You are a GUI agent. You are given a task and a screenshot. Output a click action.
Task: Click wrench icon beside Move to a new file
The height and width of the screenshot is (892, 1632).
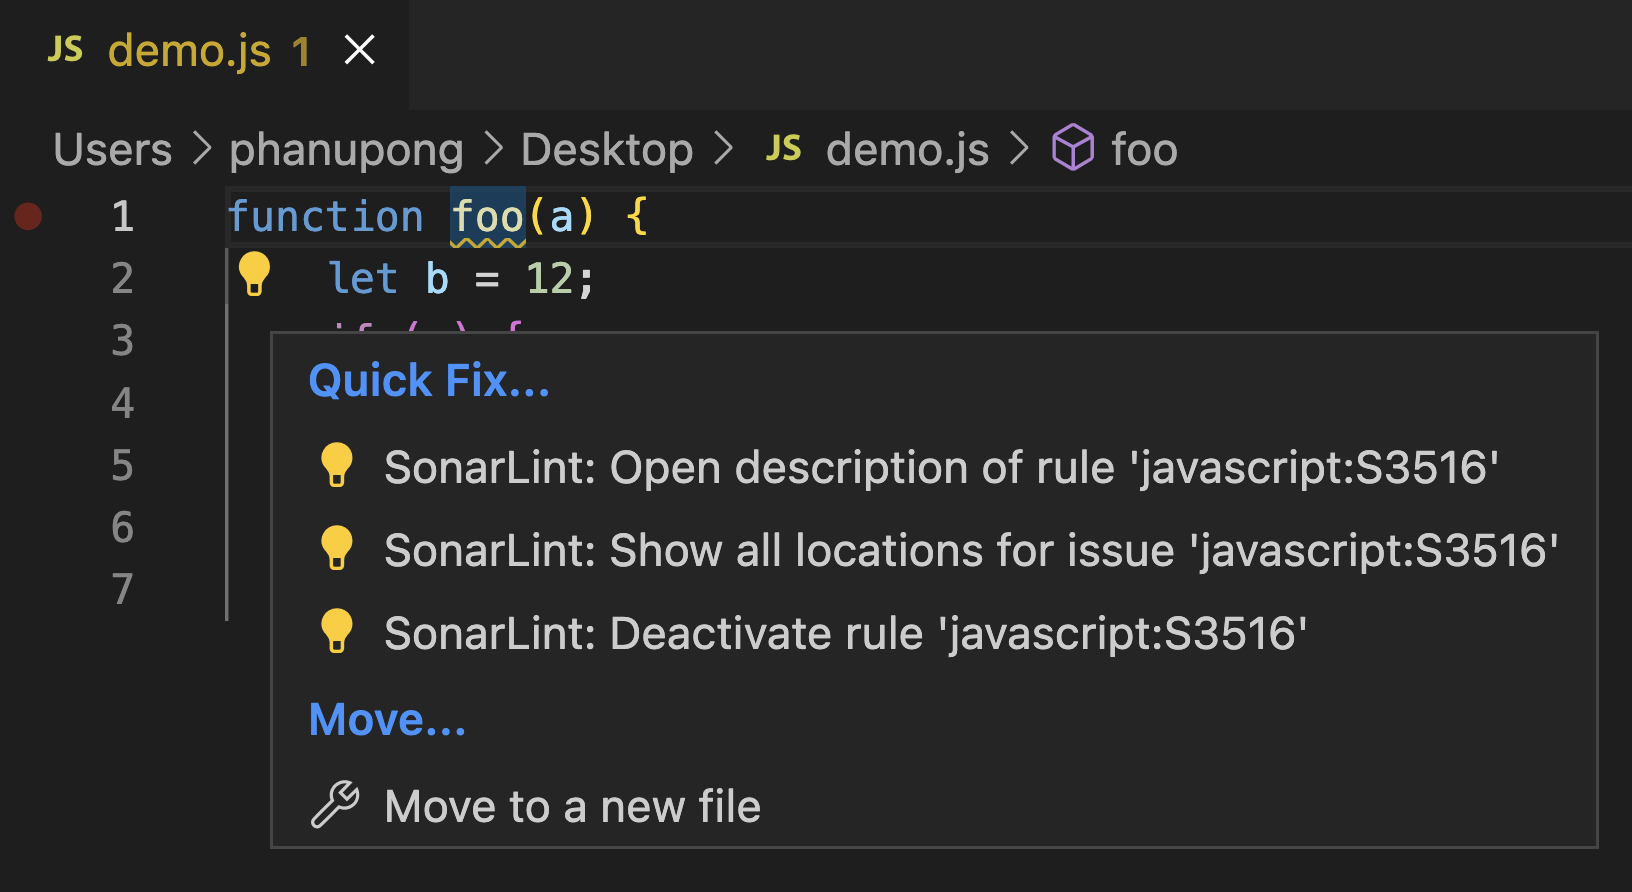tap(335, 804)
